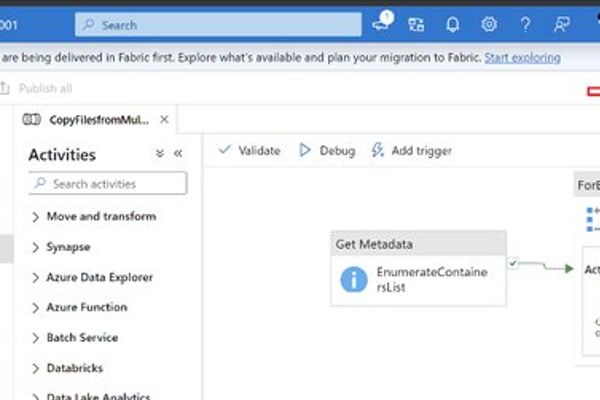
Task: Follow the Start exploring link
Action: pos(522,58)
